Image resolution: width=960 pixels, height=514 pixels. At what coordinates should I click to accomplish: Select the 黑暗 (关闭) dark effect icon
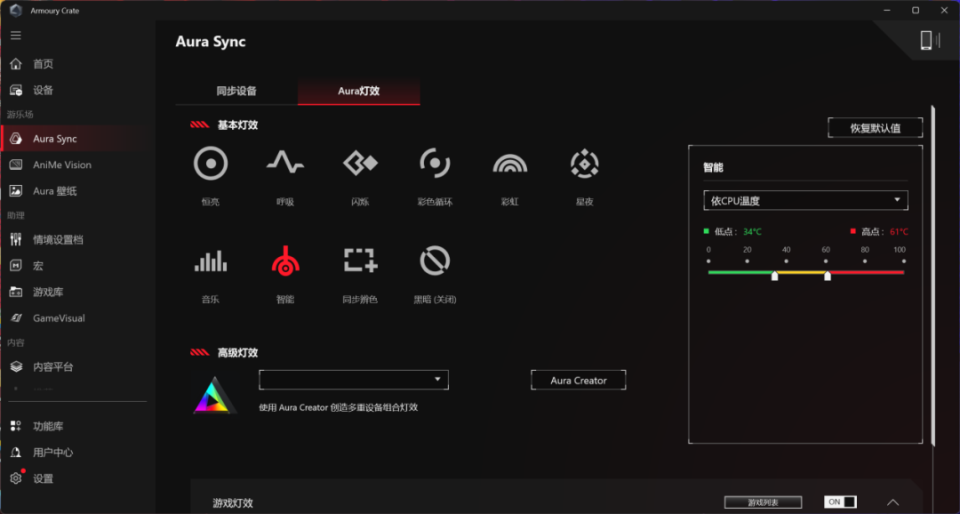435,261
